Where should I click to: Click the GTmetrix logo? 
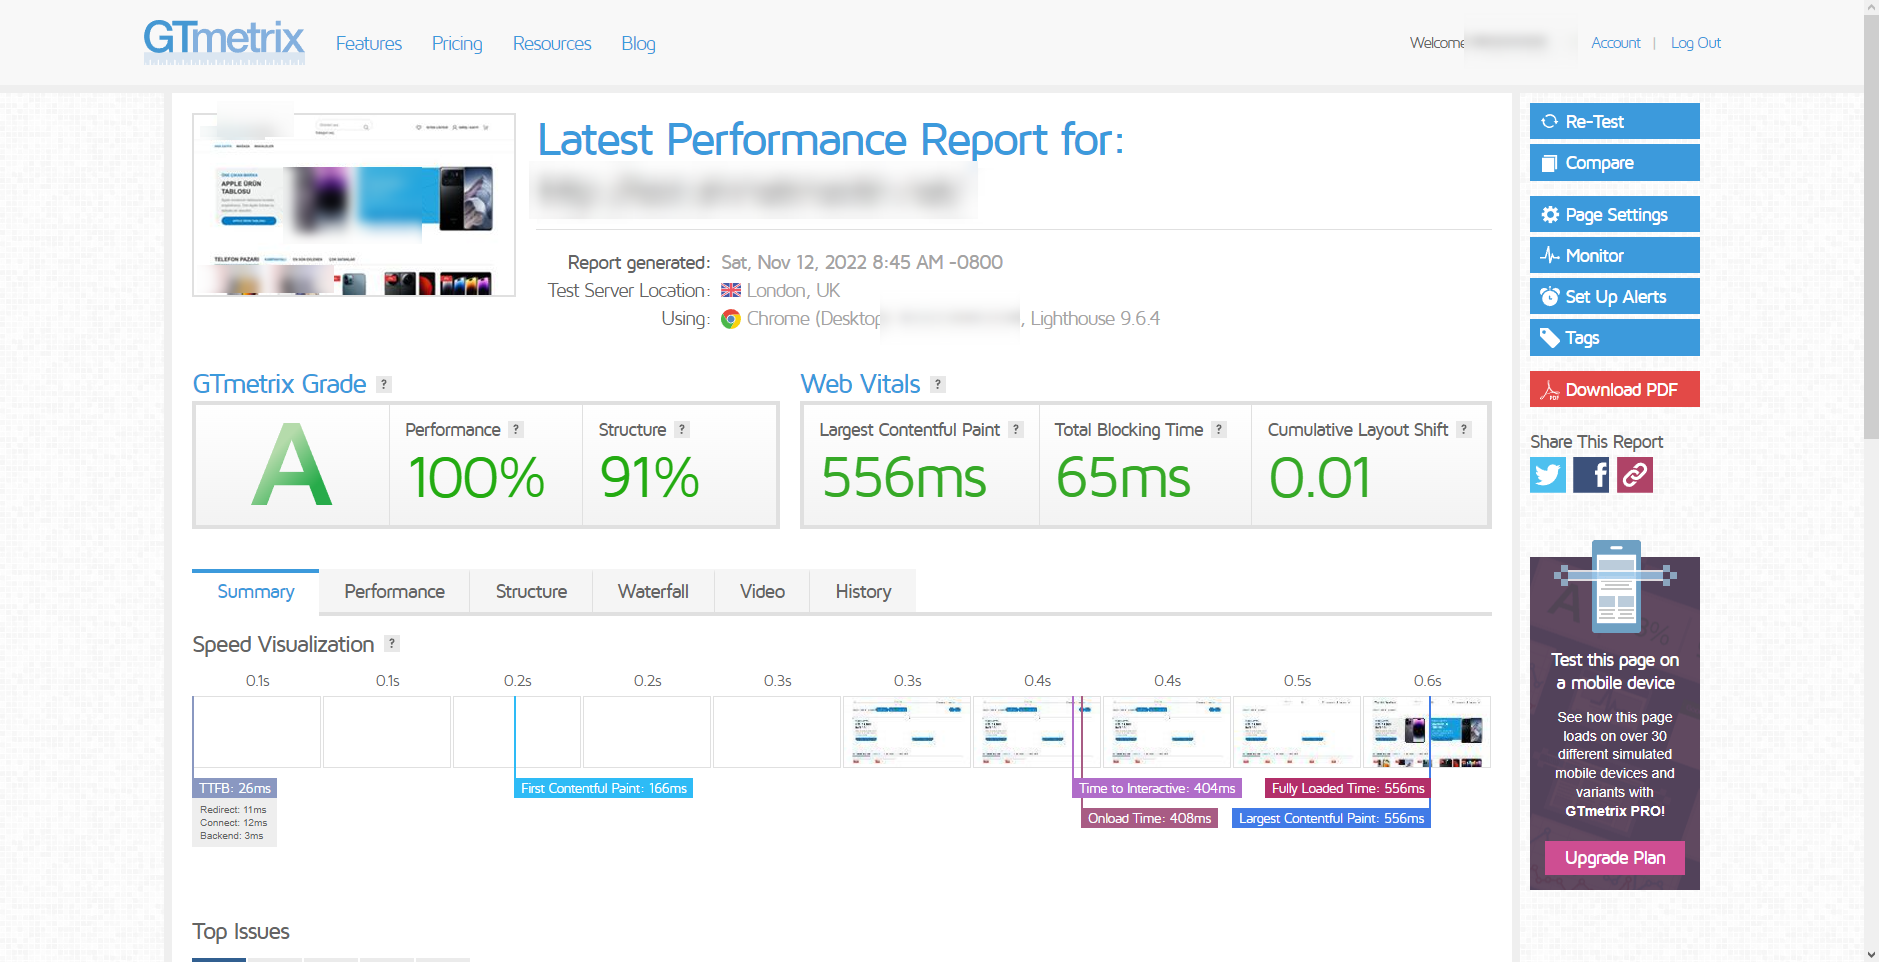coord(224,41)
